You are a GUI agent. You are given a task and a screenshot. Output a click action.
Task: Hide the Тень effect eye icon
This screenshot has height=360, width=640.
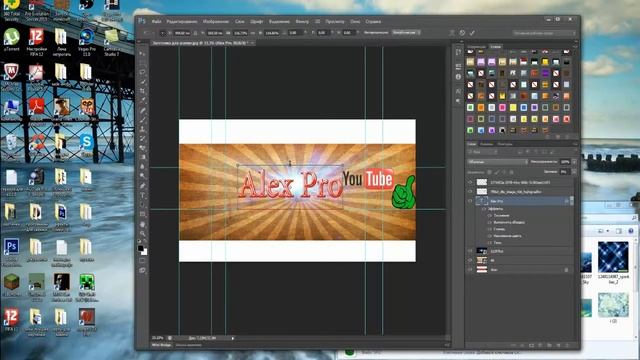489,242
